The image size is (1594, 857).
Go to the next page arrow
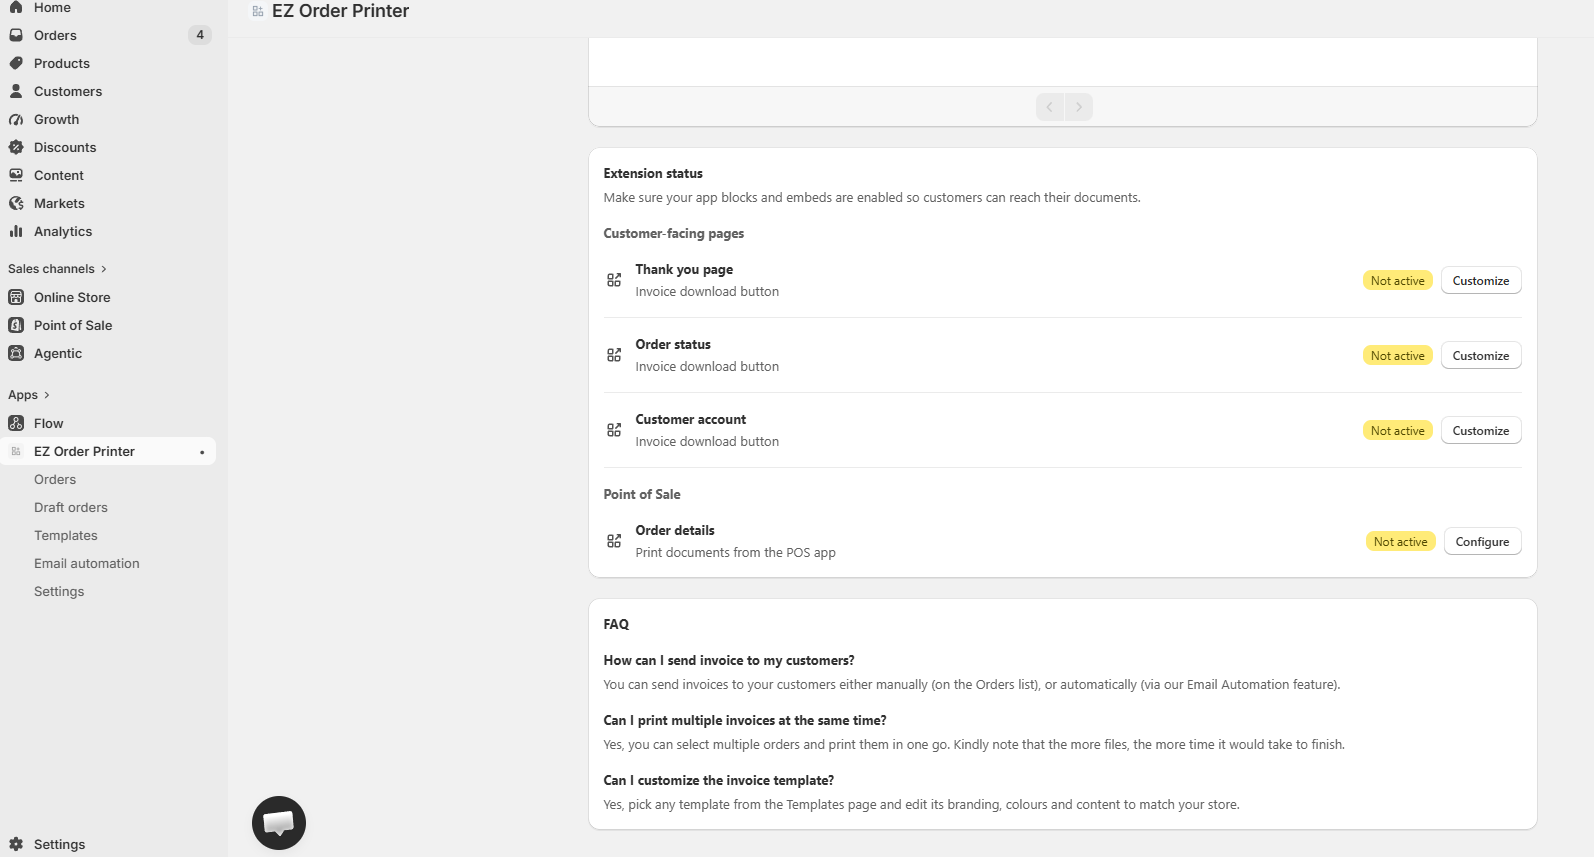[1079, 107]
